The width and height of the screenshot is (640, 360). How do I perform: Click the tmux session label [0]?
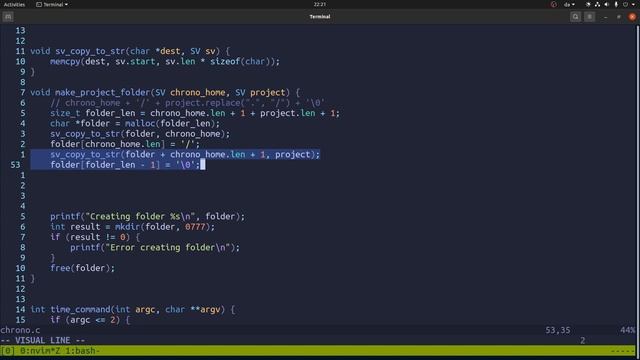(8, 351)
